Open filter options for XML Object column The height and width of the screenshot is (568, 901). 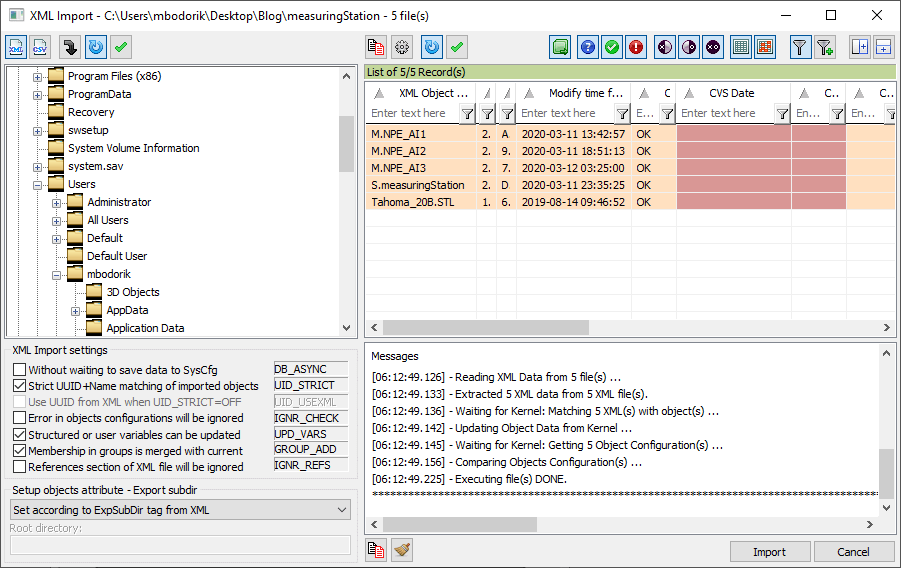point(468,114)
